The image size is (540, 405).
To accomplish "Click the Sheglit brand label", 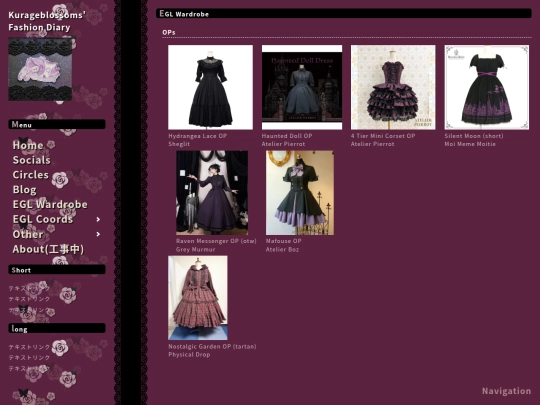I will point(179,144).
